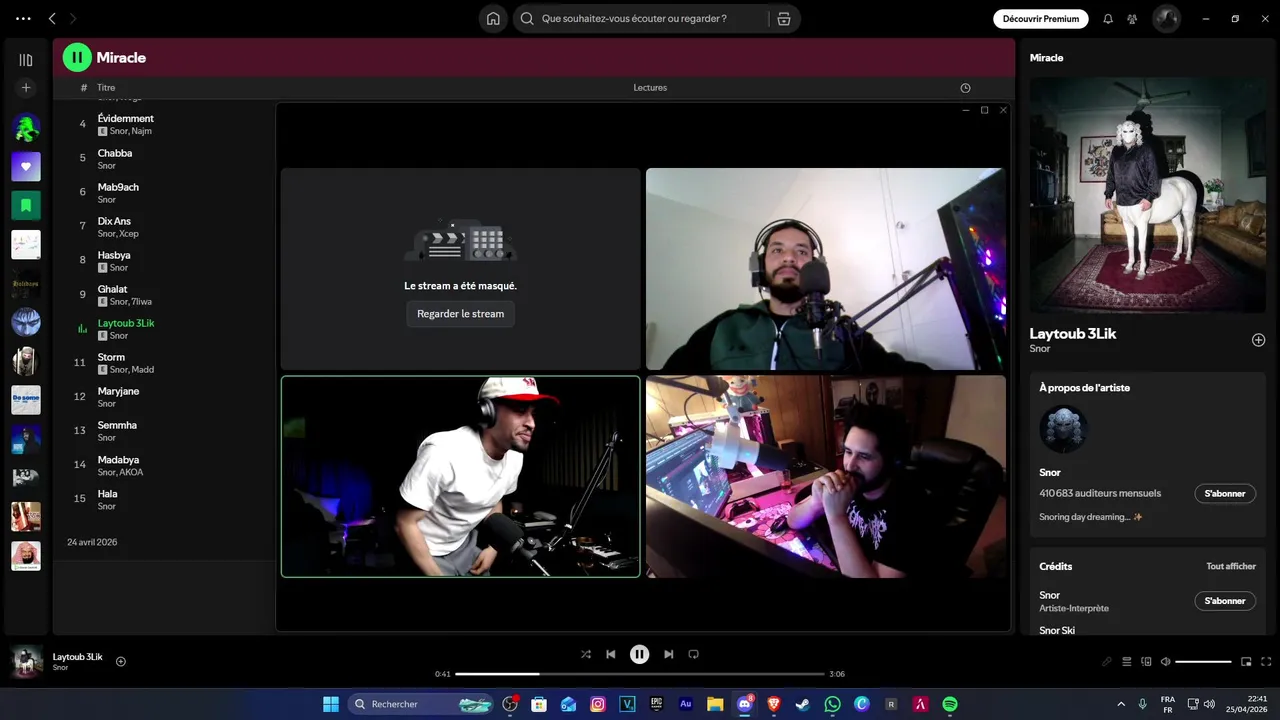Pause playback in bottom player bar
Viewport: 1280px width, 720px height.
(640, 654)
